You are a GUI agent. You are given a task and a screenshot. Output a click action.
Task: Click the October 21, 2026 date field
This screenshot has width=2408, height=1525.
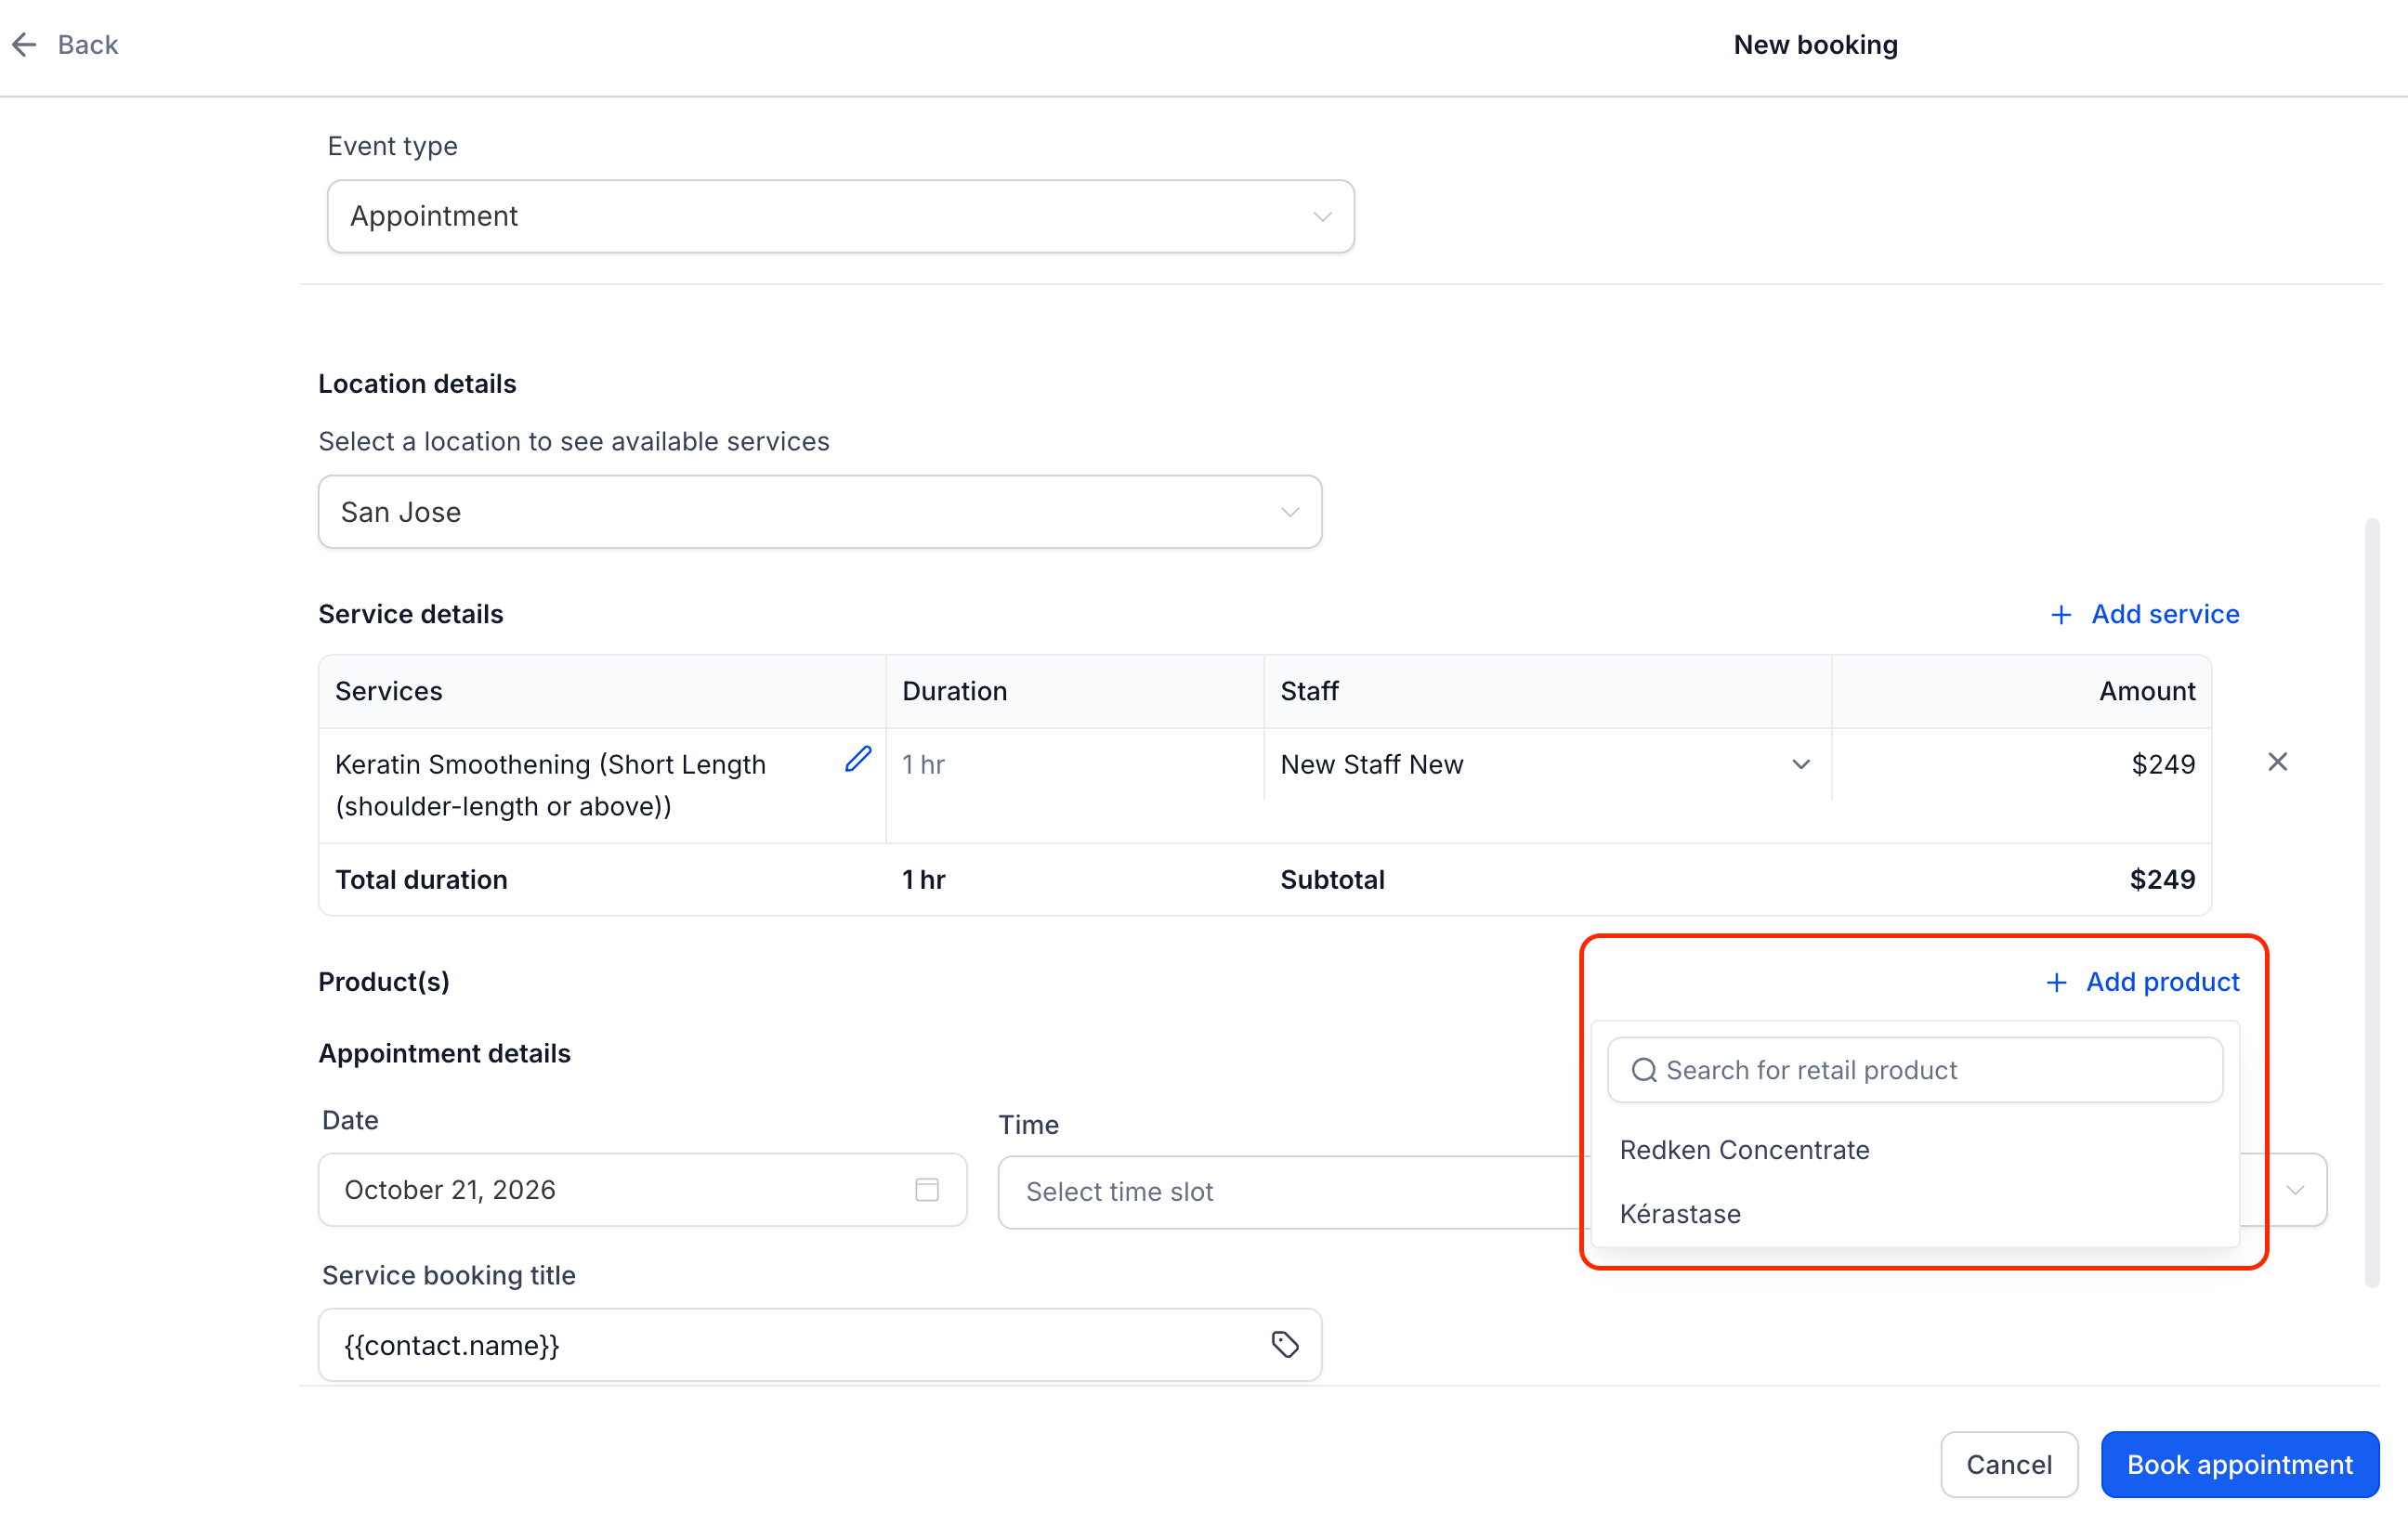(643, 1190)
